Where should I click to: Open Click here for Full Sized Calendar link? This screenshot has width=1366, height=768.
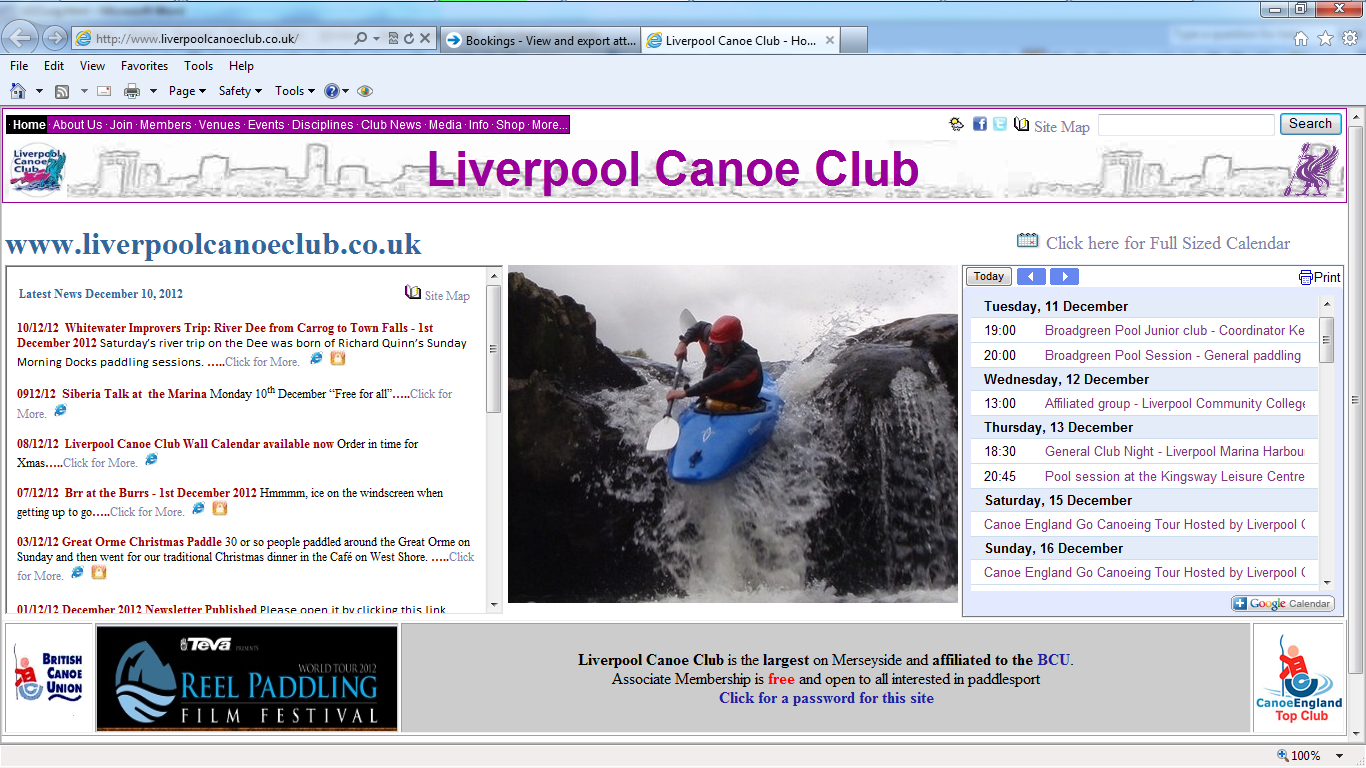click(1168, 243)
